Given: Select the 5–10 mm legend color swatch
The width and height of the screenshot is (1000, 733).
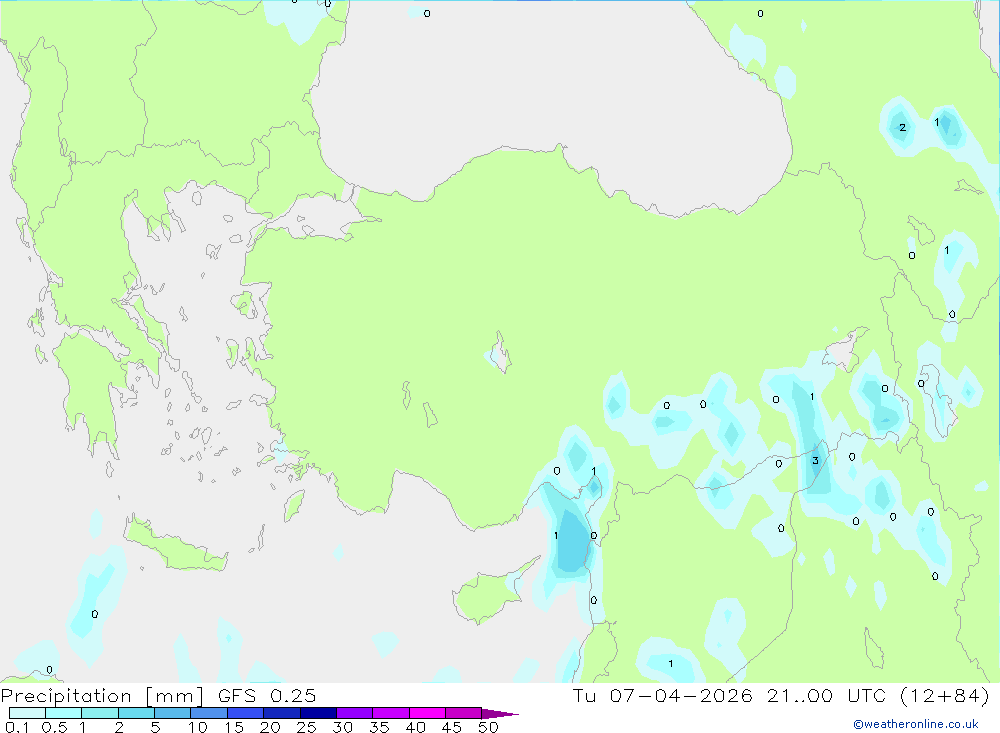Looking at the screenshot, I should point(173,713).
